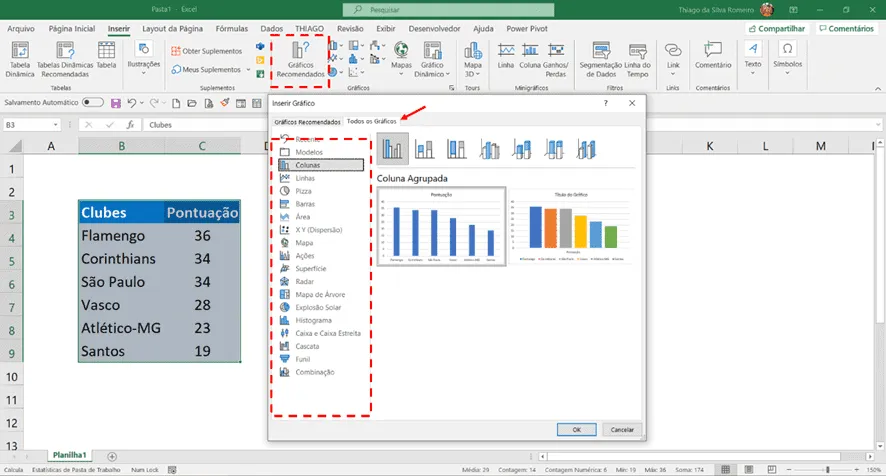Confirm chart with OK button
This screenshot has width=886, height=476.
[576, 430]
